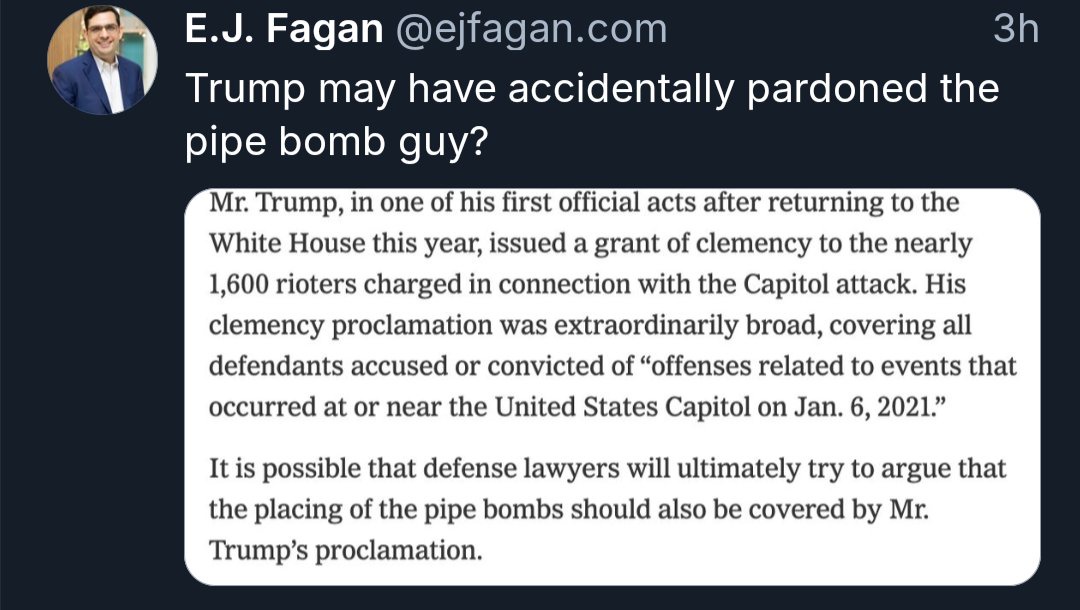Click the E.J. Fagan display name

click(x=284, y=30)
